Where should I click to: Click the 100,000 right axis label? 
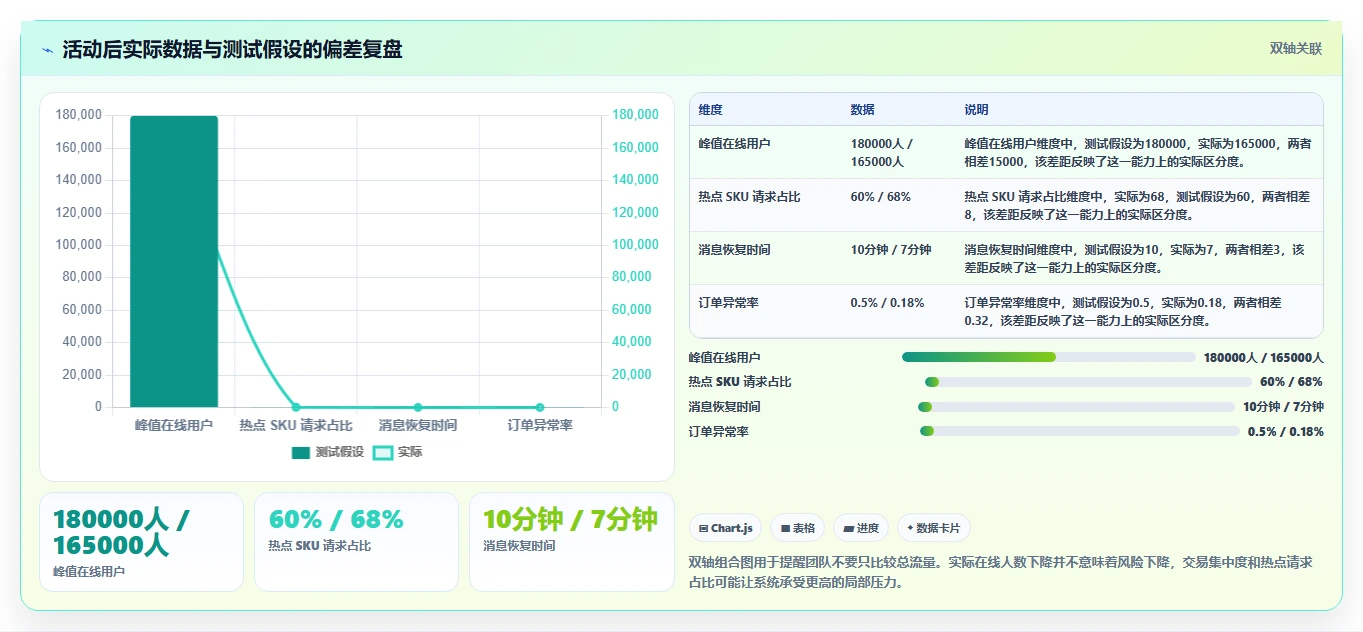(x=635, y=245)
